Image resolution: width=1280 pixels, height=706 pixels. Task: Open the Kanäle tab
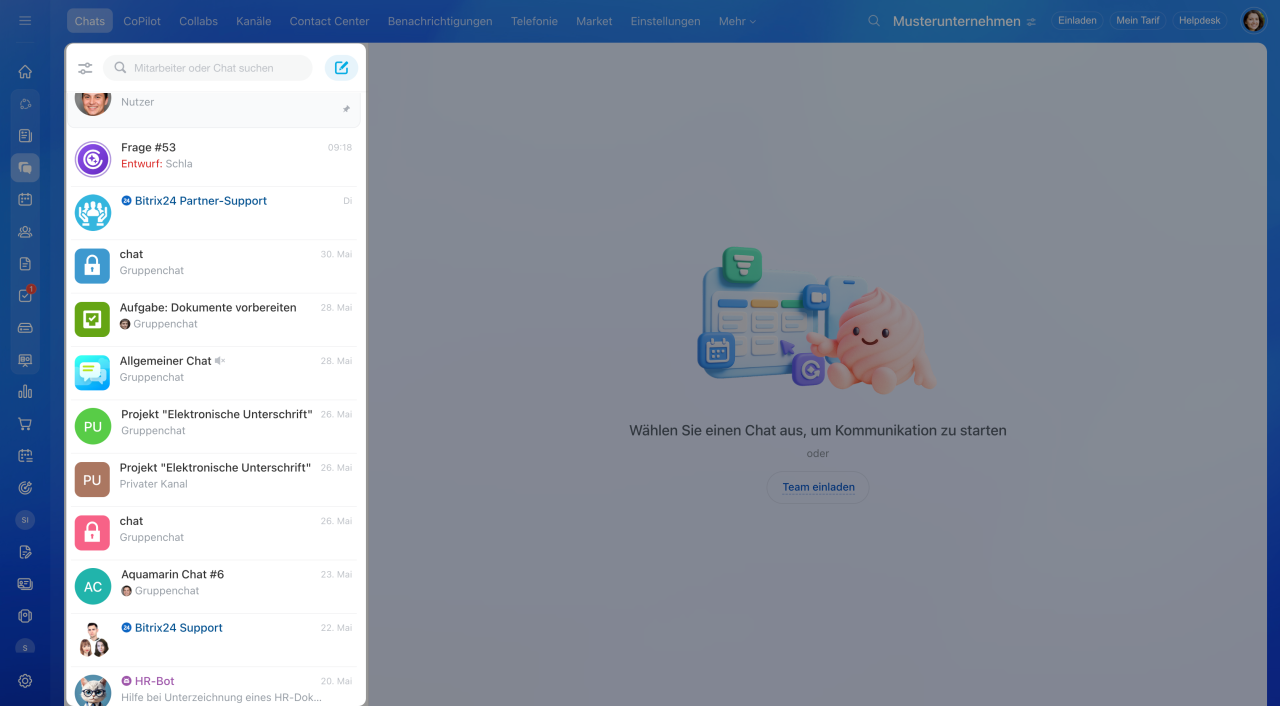pos(254,21)
